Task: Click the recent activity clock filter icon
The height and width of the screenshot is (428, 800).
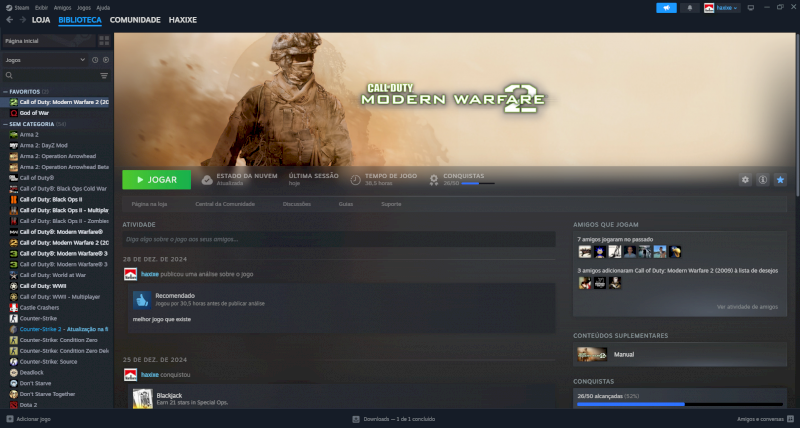Action: click(x=95, y=60)
